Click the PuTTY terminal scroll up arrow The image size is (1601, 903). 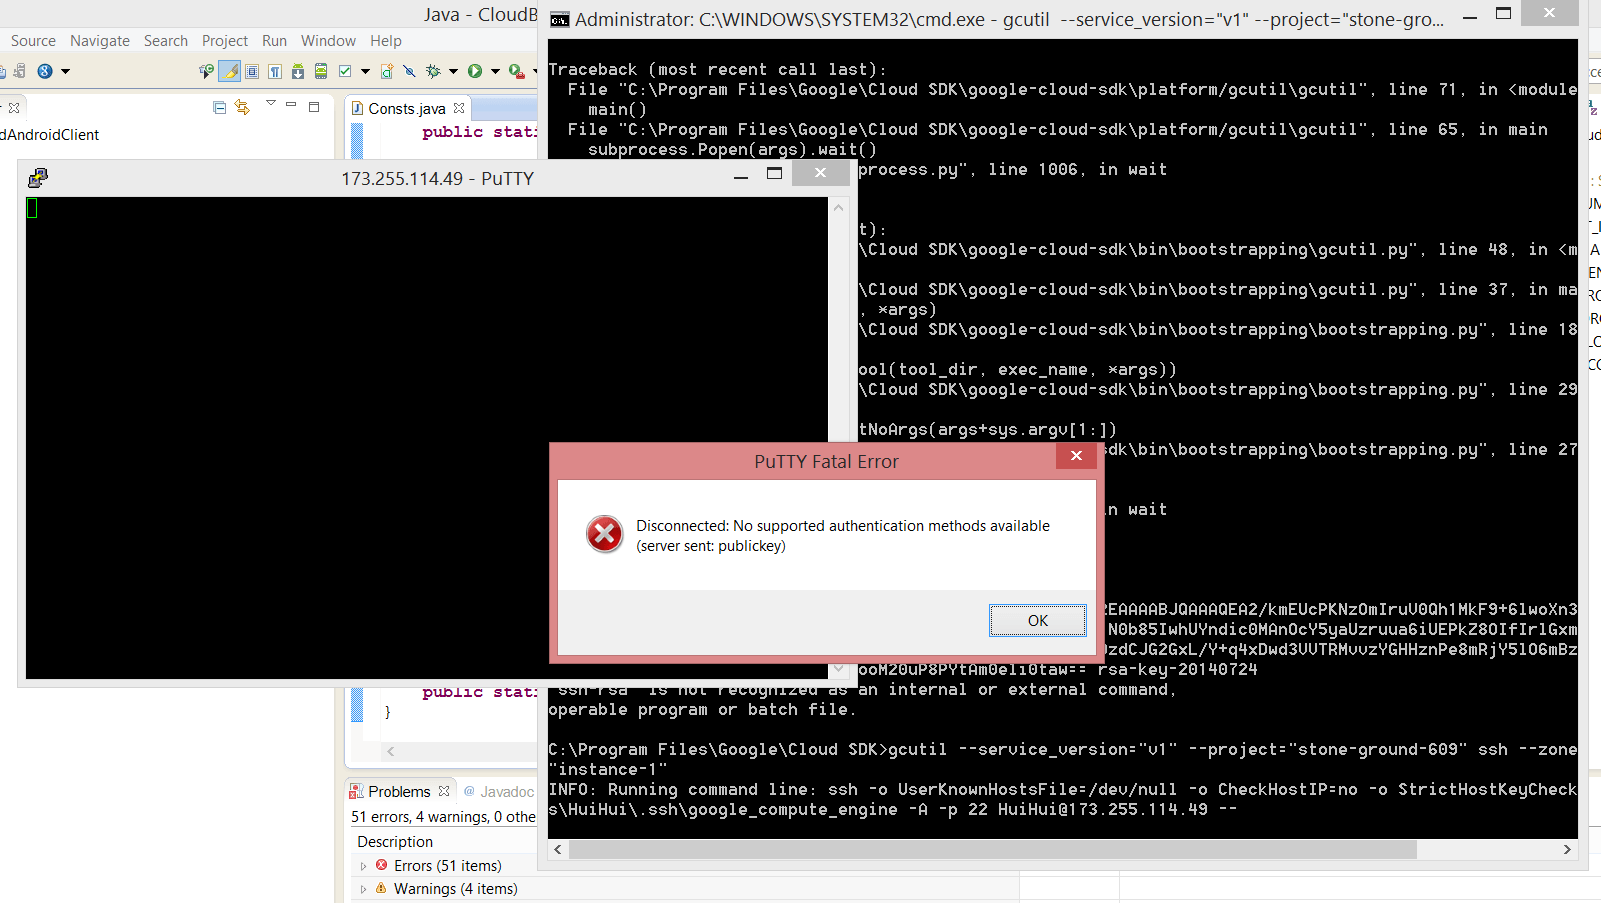pyautogui.click(x=839, y=207)
